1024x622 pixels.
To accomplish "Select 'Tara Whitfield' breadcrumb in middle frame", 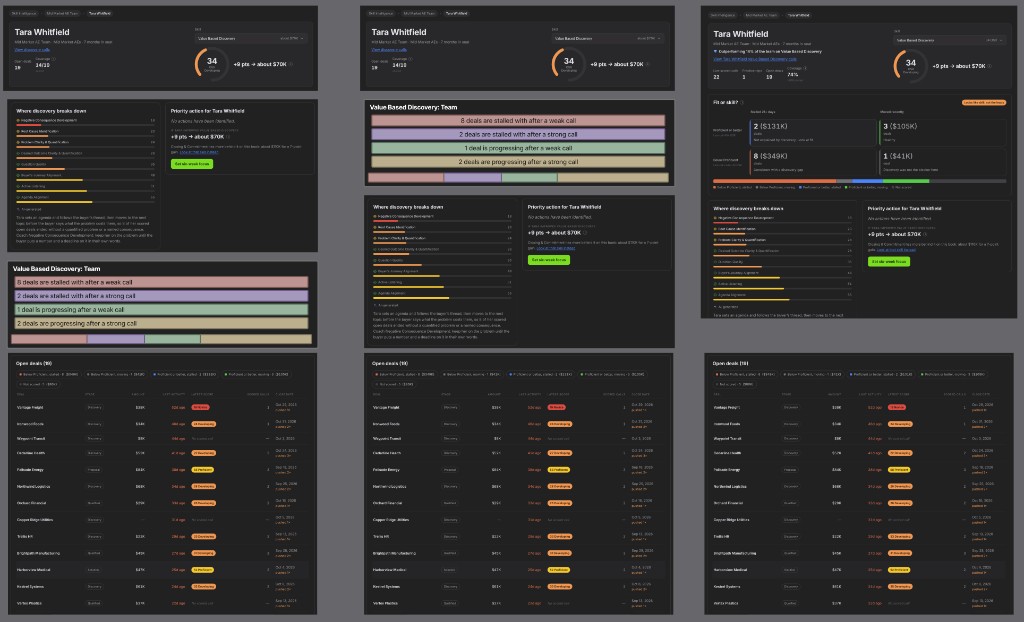I will [x=456, y=13].
